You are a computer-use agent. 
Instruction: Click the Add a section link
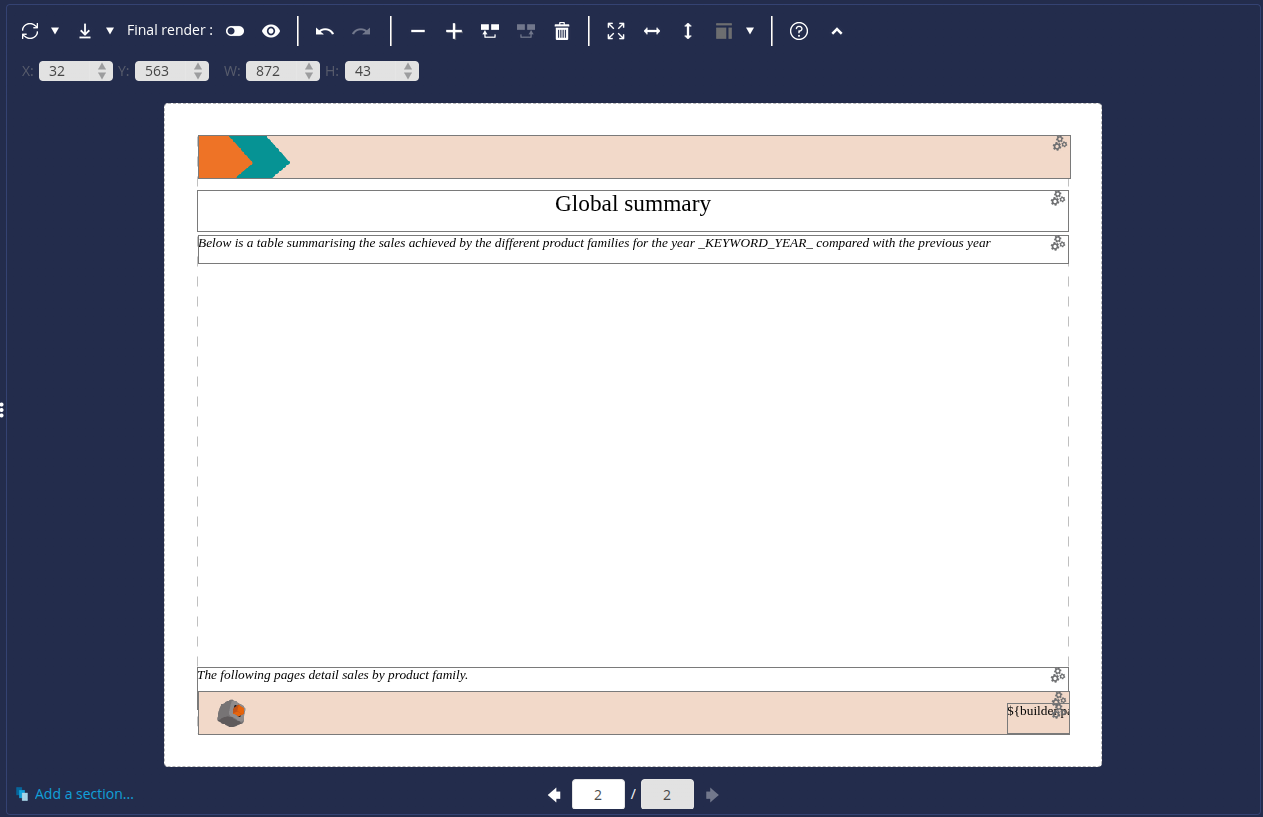coord(85,793)
